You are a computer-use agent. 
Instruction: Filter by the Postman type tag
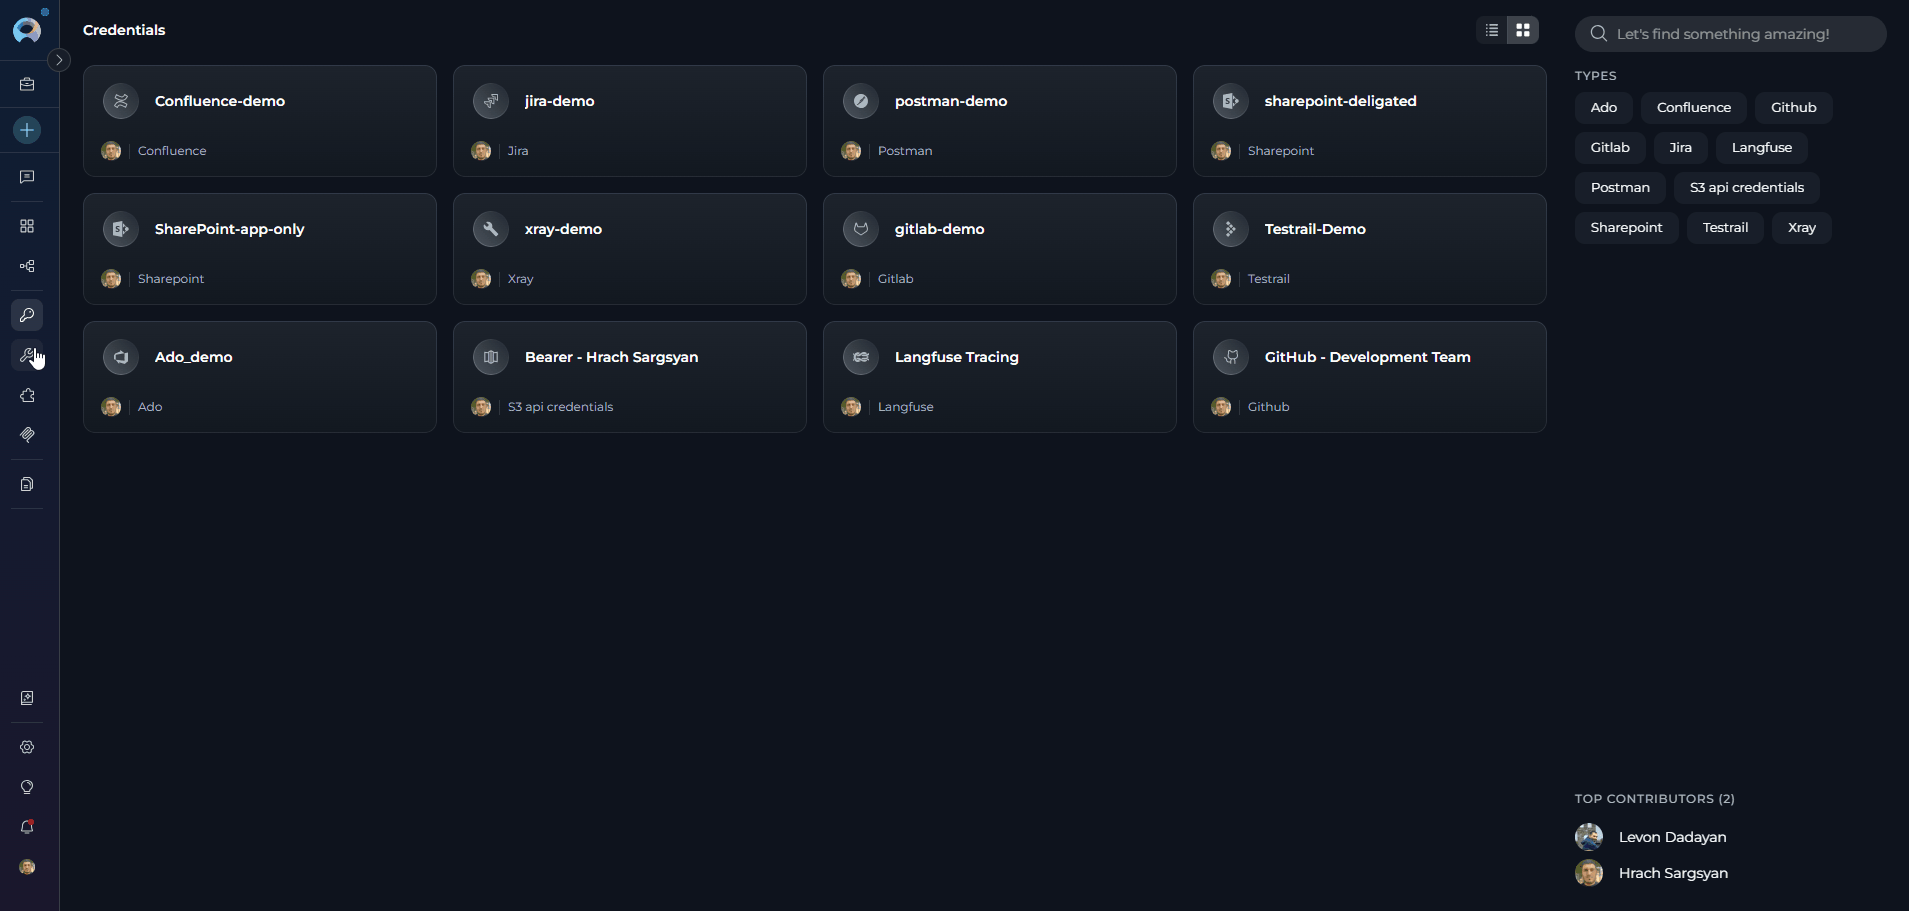(1620, 187)
